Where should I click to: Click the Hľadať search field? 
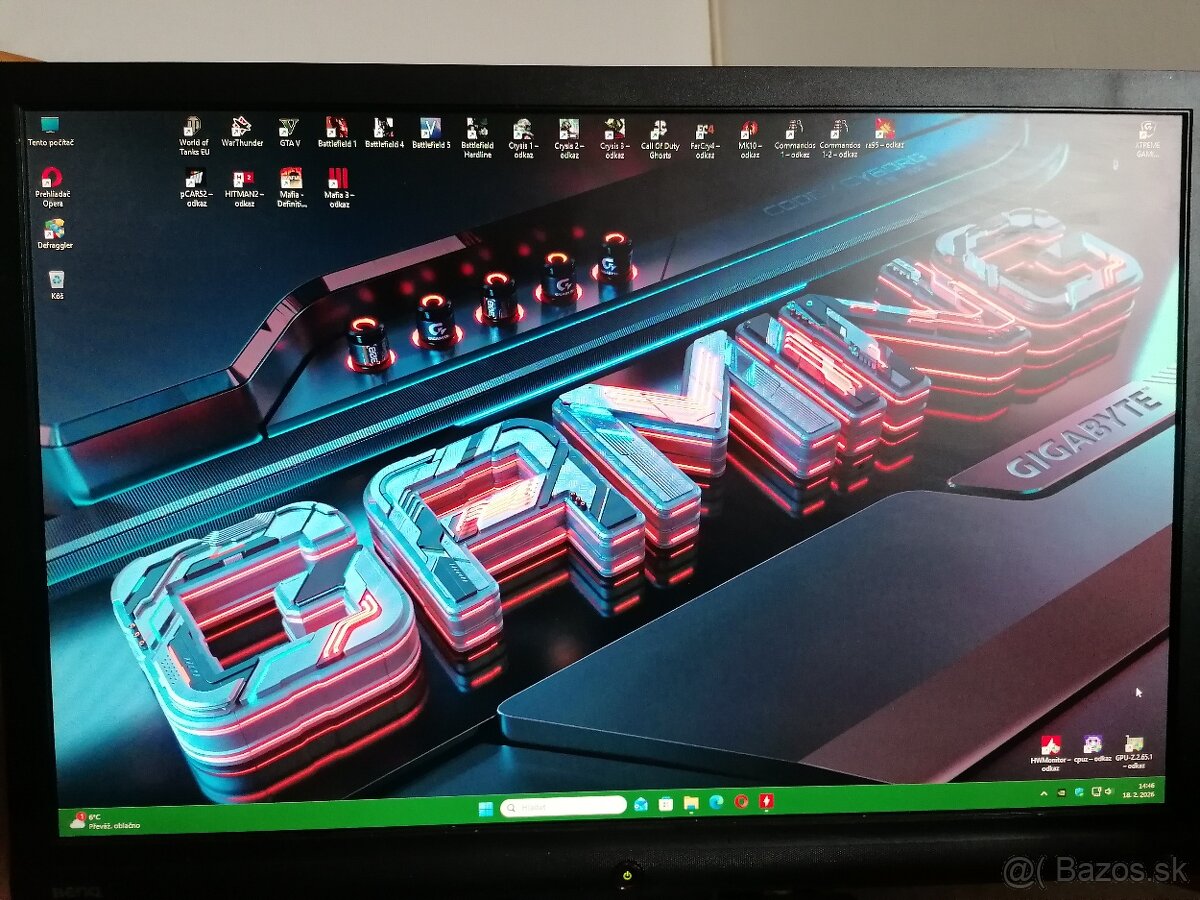560,805
